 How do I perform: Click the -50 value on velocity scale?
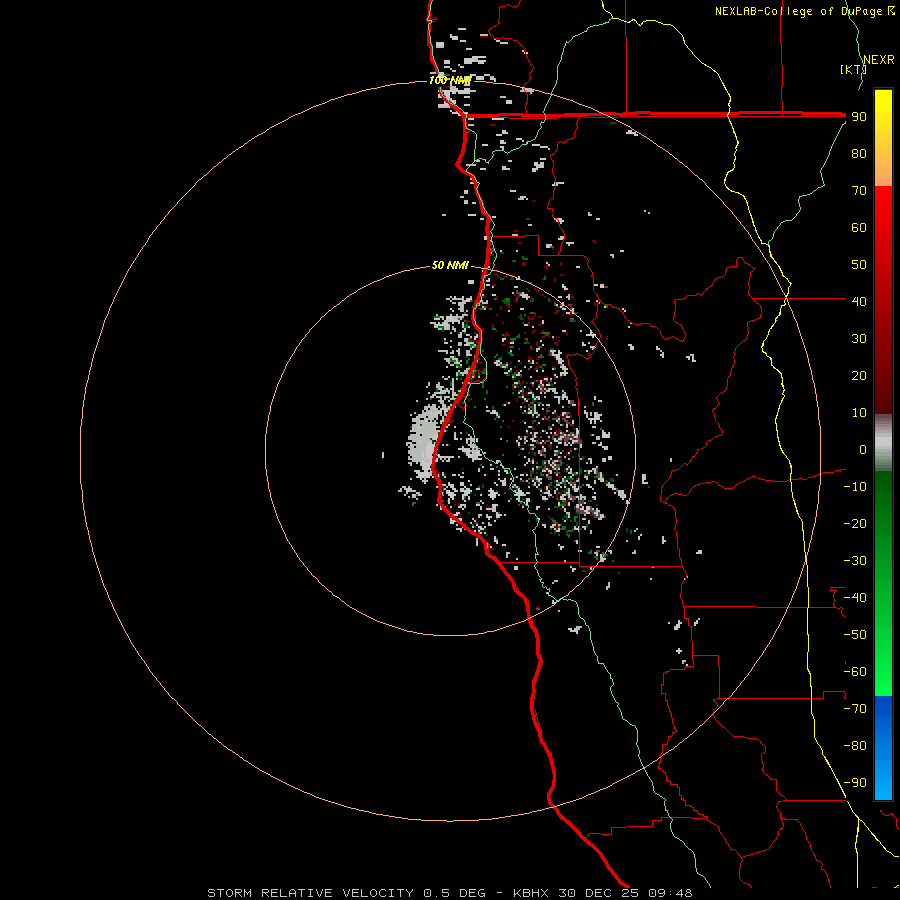tap(855, 635)
